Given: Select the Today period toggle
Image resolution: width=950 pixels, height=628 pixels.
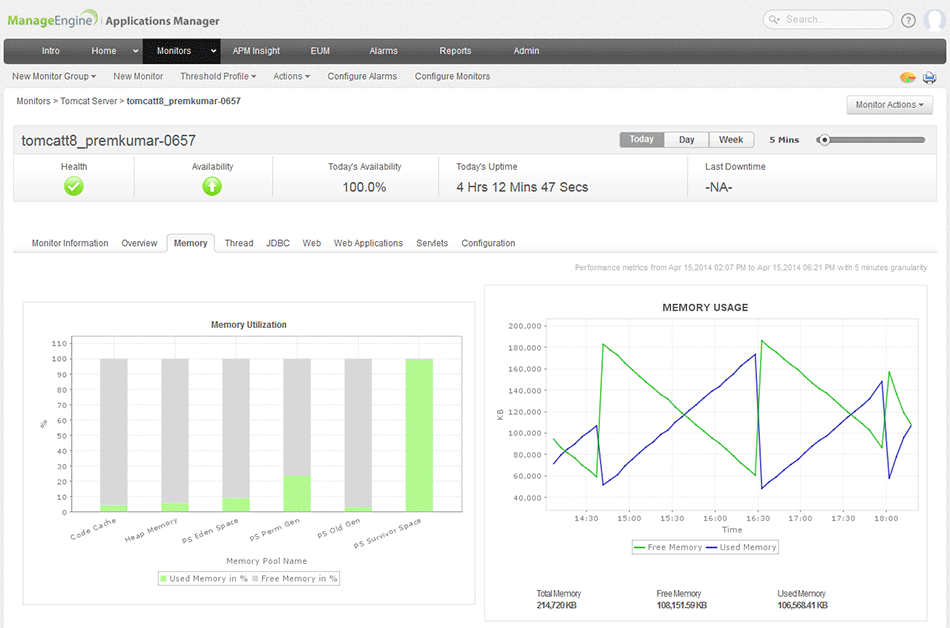Looking at the screenshot, I should [x=642, y=139].
